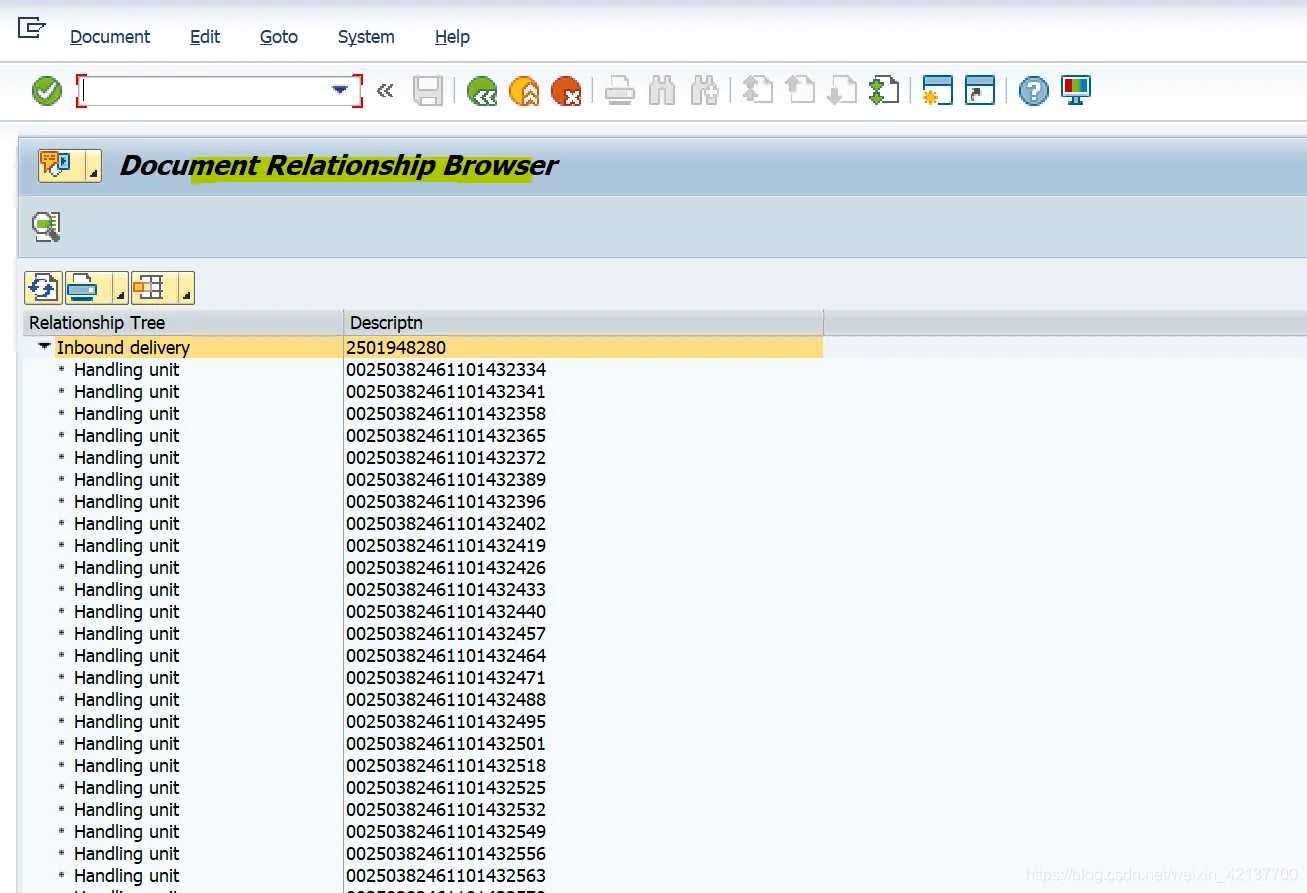
Task: Open the command field history dropdown
Action: (340, 91)
